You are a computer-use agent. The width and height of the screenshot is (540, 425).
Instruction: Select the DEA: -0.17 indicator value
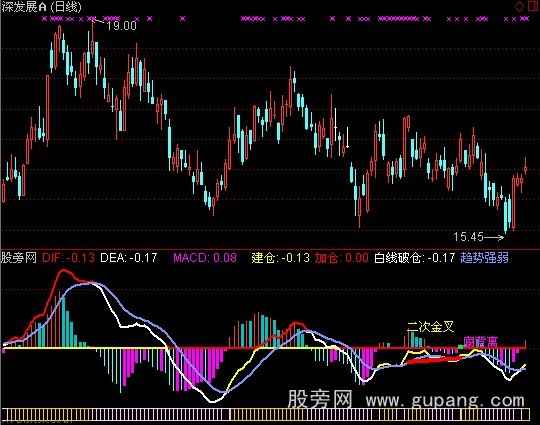coord(128,258)
